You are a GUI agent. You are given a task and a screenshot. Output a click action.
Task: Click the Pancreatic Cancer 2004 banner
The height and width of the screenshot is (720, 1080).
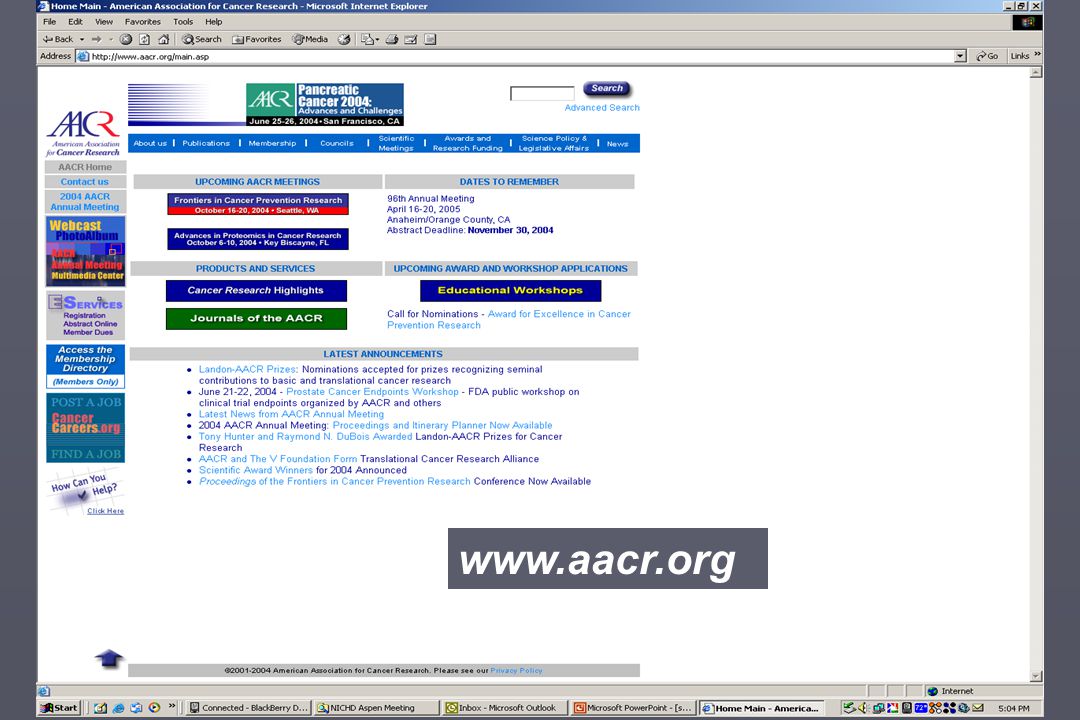pos(324,104)
